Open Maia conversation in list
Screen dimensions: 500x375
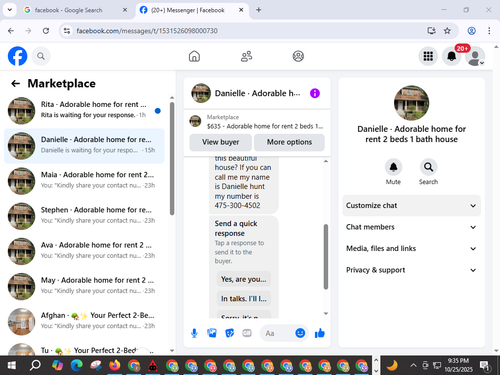[84, 181]
